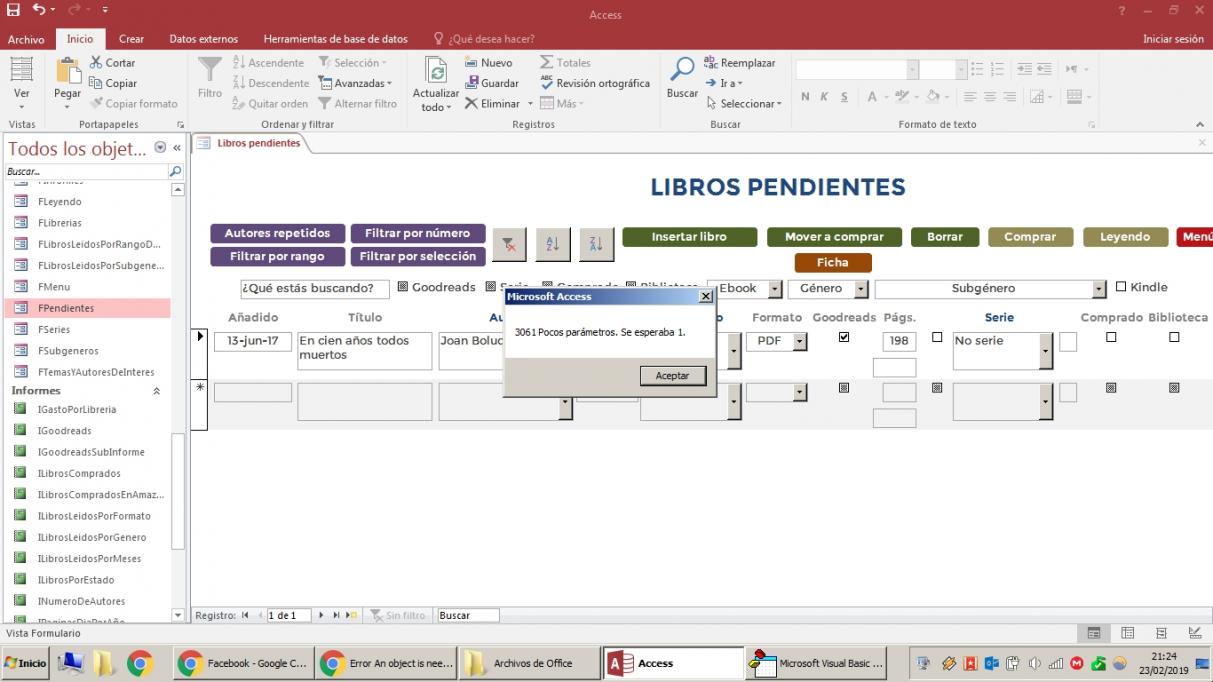The height and width of the screenshot is (682, 1213).
Task: Open the PDF Formato dropdown
Action: click(x=800, y=342)
